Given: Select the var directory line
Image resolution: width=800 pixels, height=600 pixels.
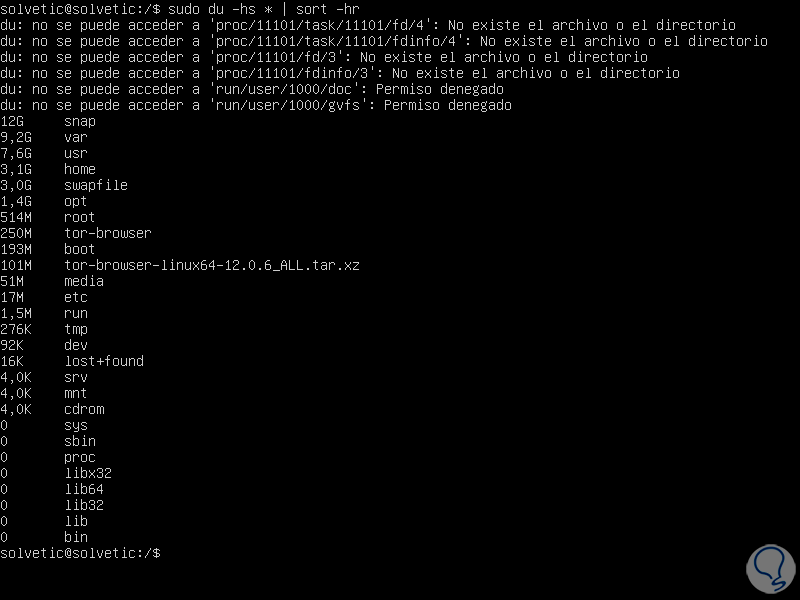Looking at the screenshot, I should pyautogui.click(x=76, y=137).
